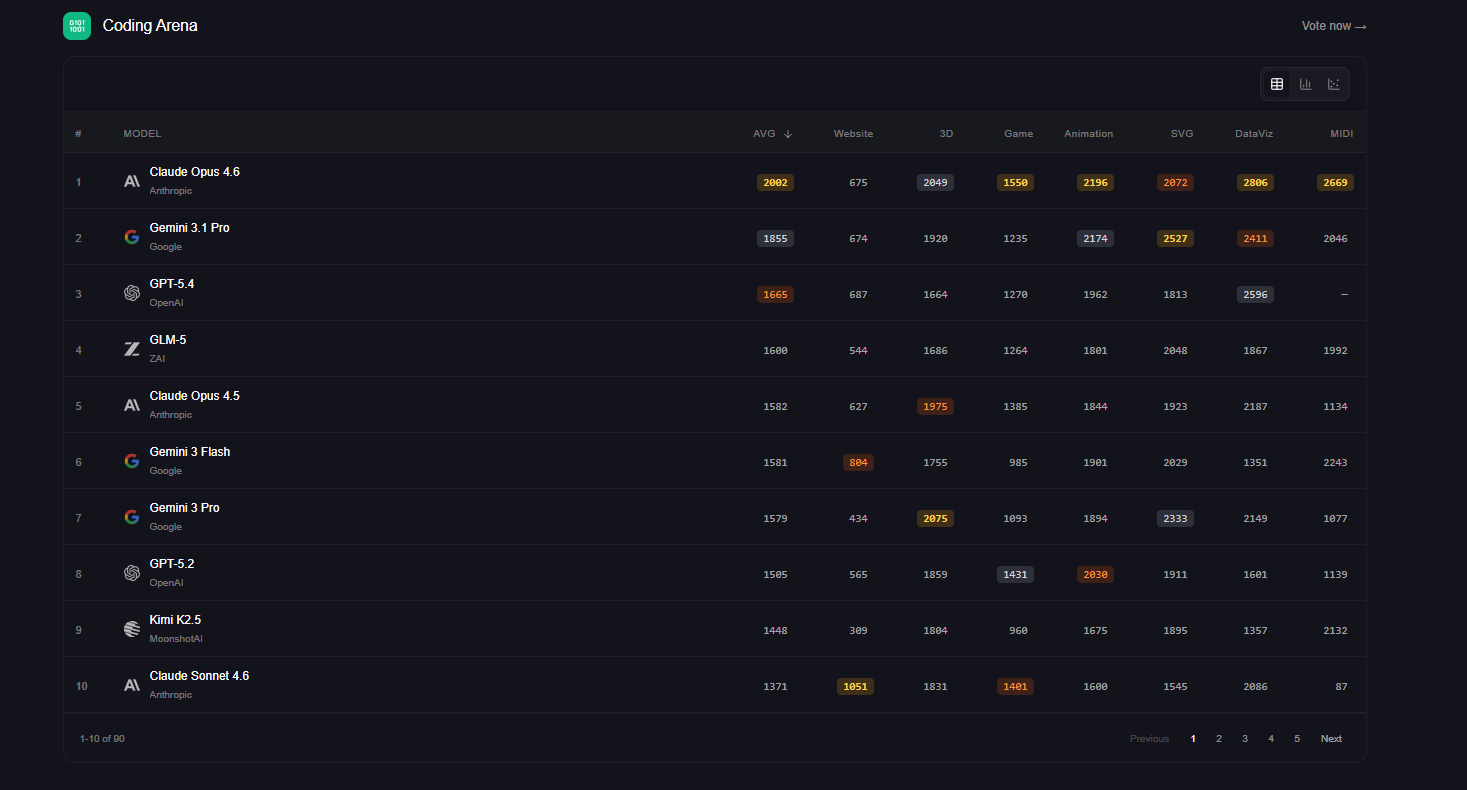This screenshot has width=1467, height=790.
Task: Toggle sort order on the AVG column
Action: point(772,134)
